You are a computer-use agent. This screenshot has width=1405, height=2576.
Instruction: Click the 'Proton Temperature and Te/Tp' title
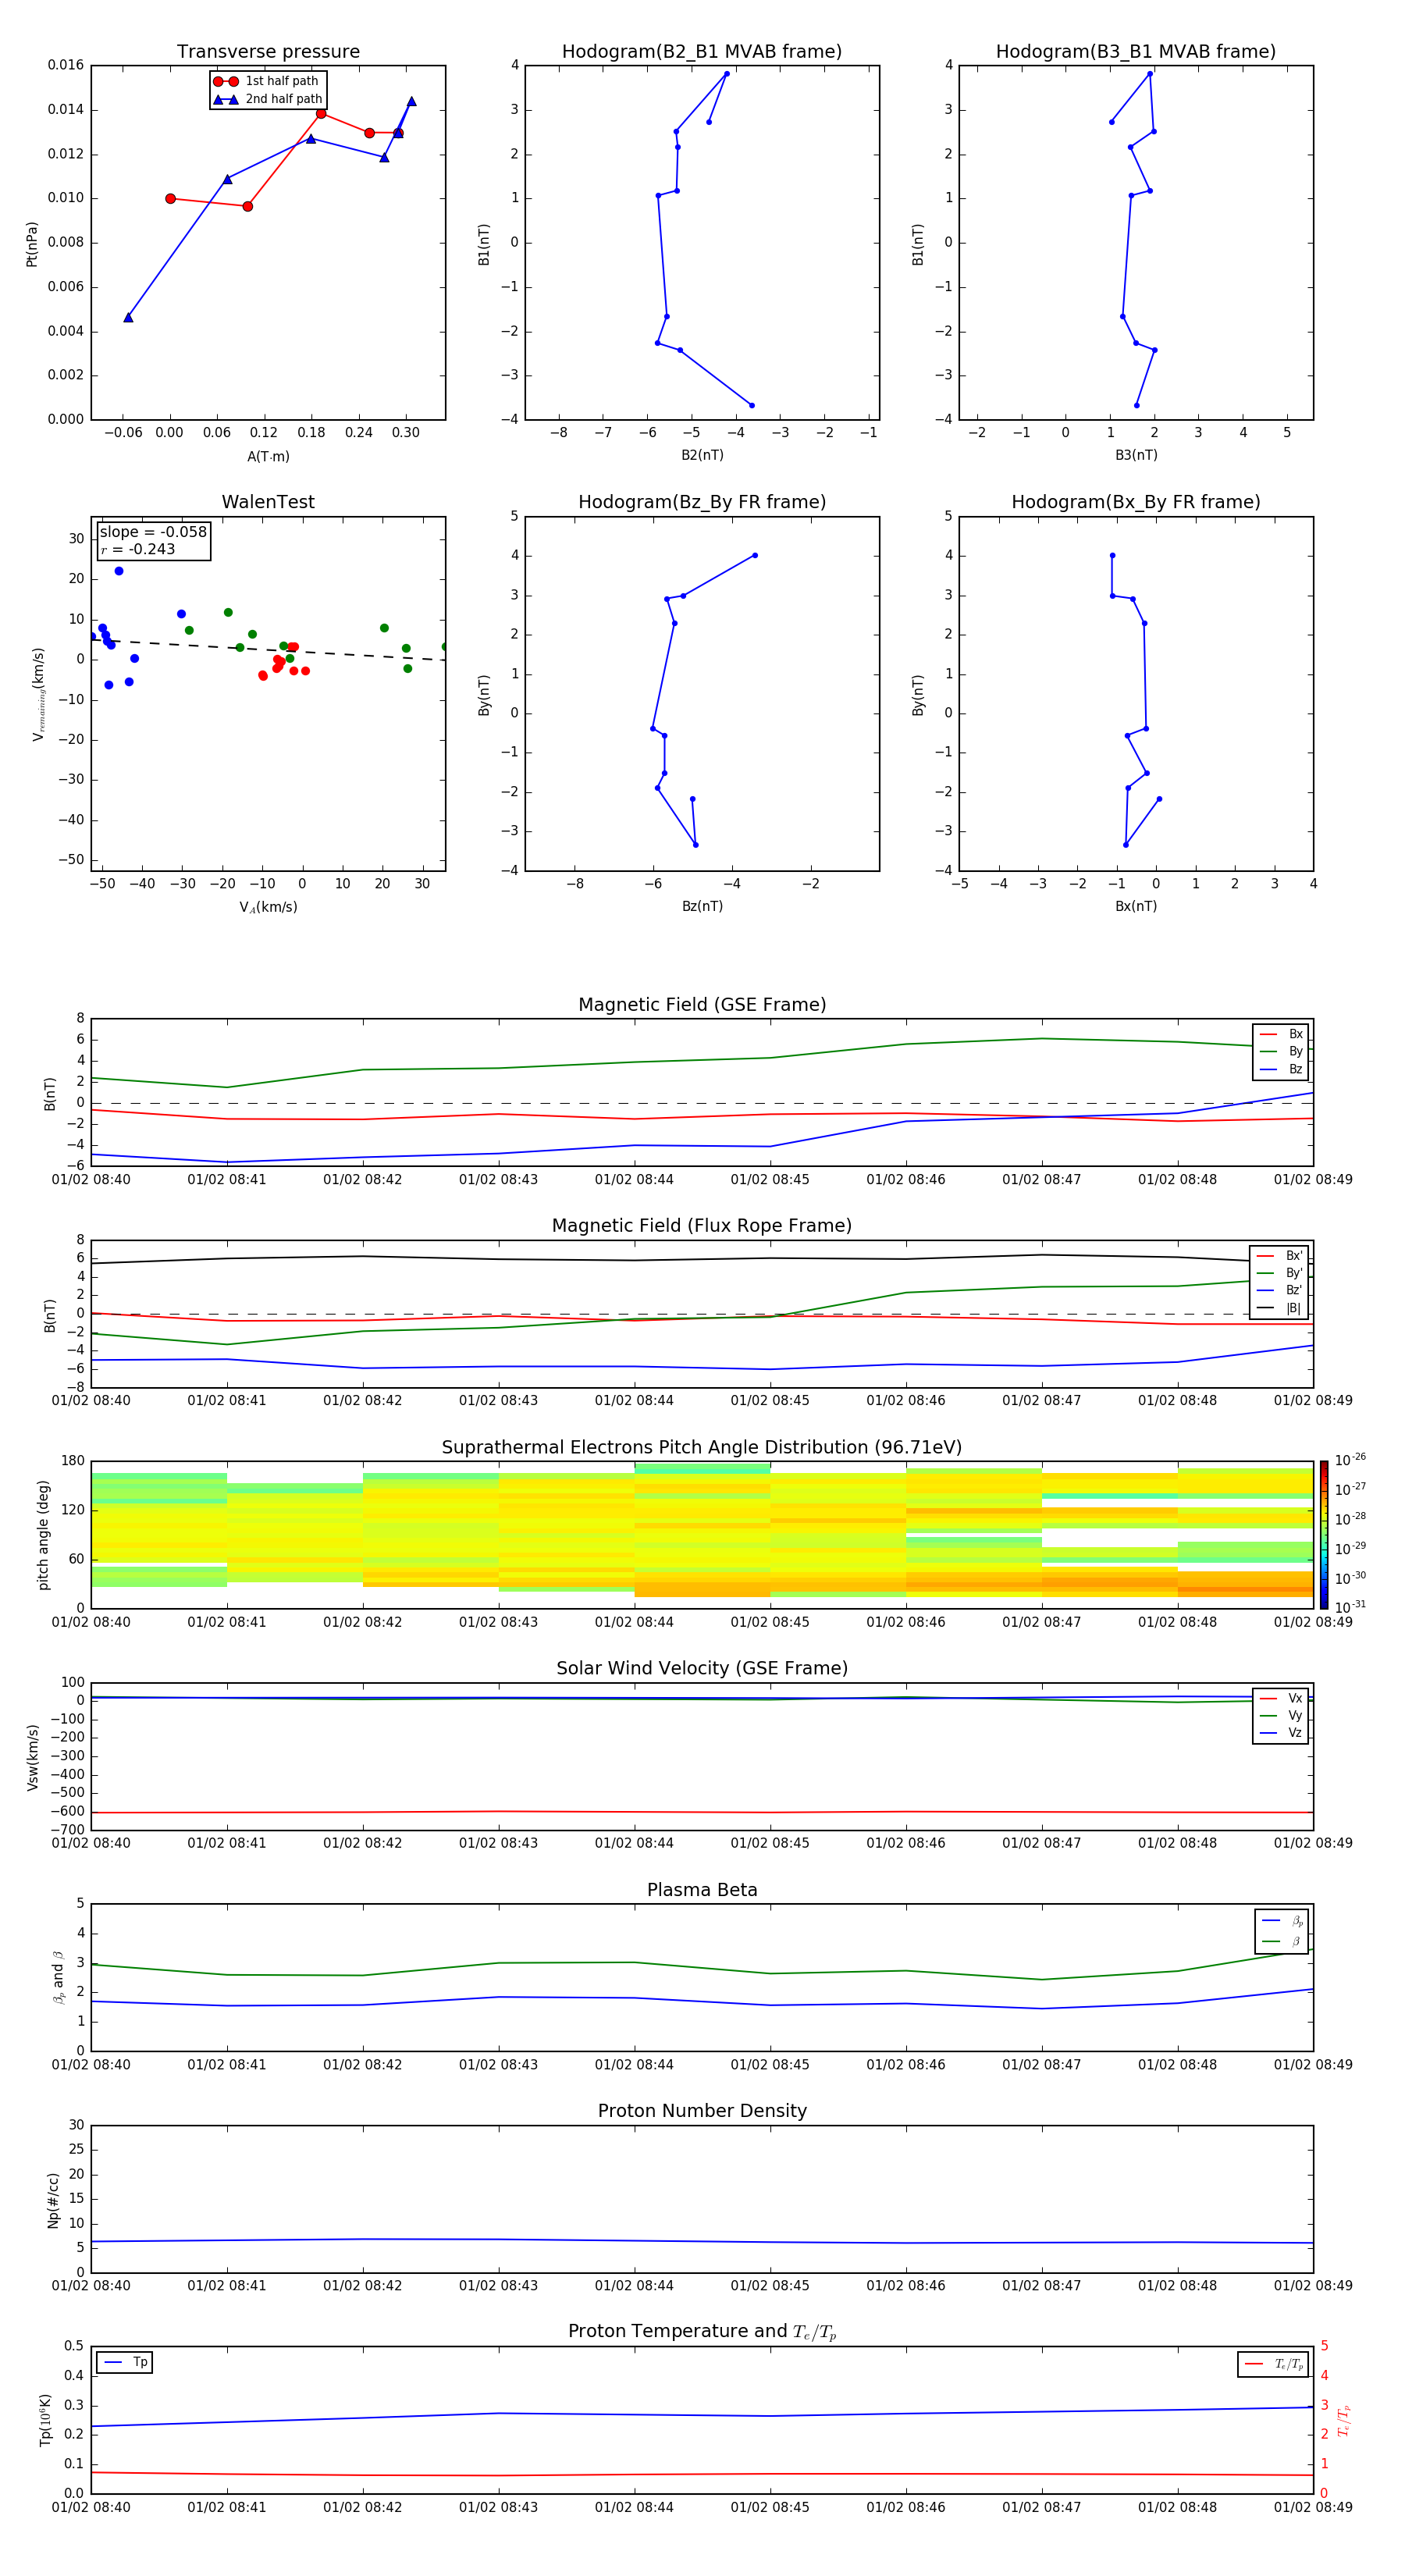pos(702,2332)
